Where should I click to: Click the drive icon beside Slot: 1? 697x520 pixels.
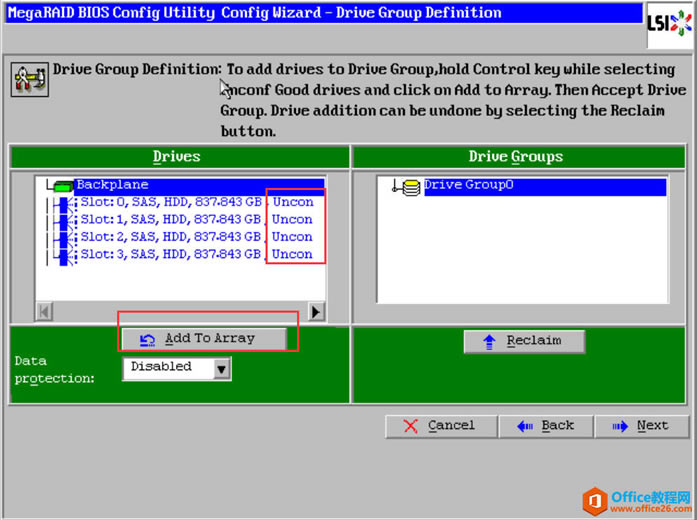point(65,221)
